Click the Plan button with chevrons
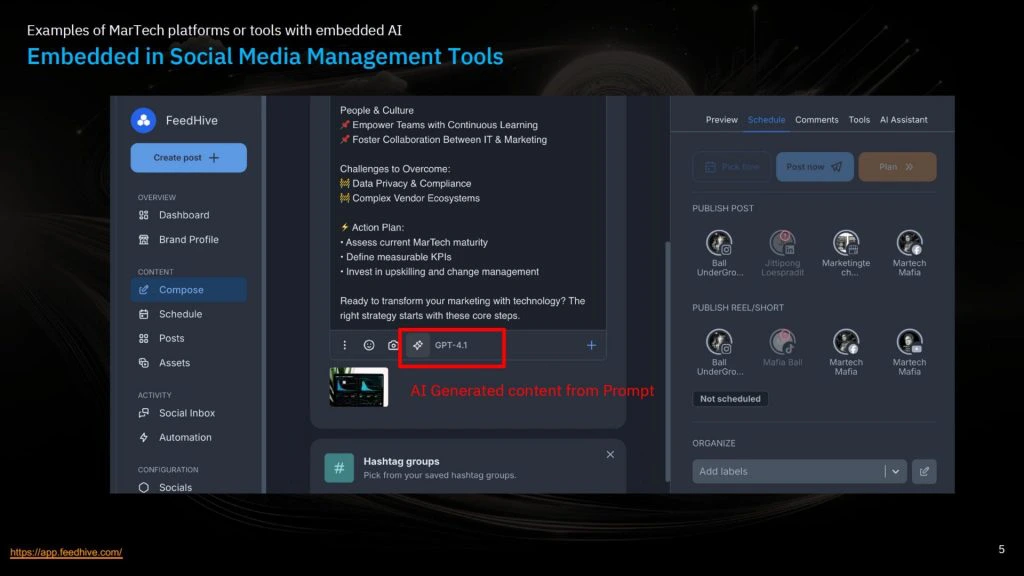This screenshot has height=576, width=1024. (897, 167)
